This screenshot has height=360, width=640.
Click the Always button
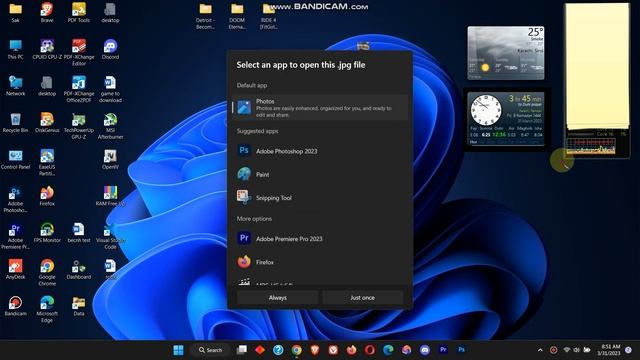(x=278, y=298)
